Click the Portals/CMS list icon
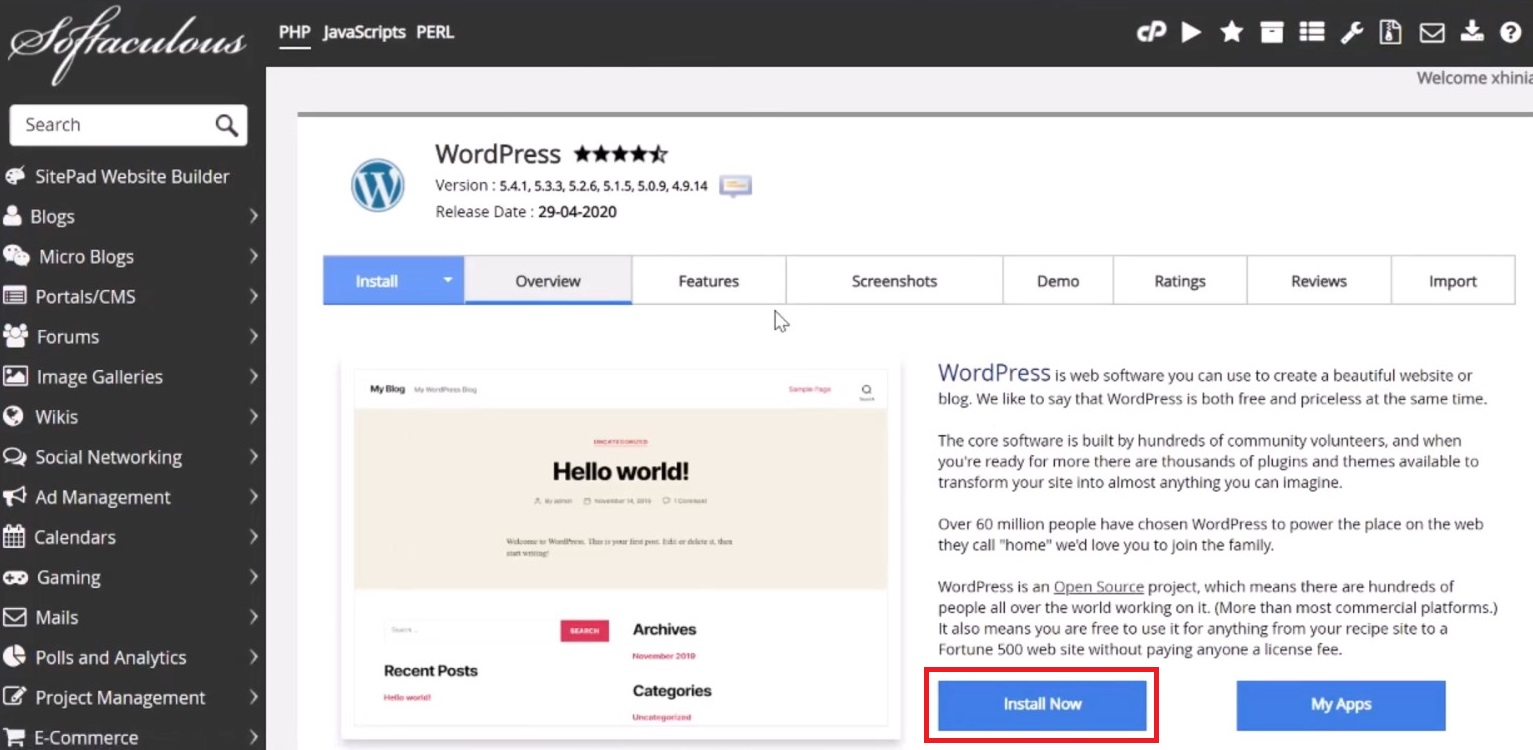The width and height of the screenshot is (1533, 750). [x=14, y=296]
